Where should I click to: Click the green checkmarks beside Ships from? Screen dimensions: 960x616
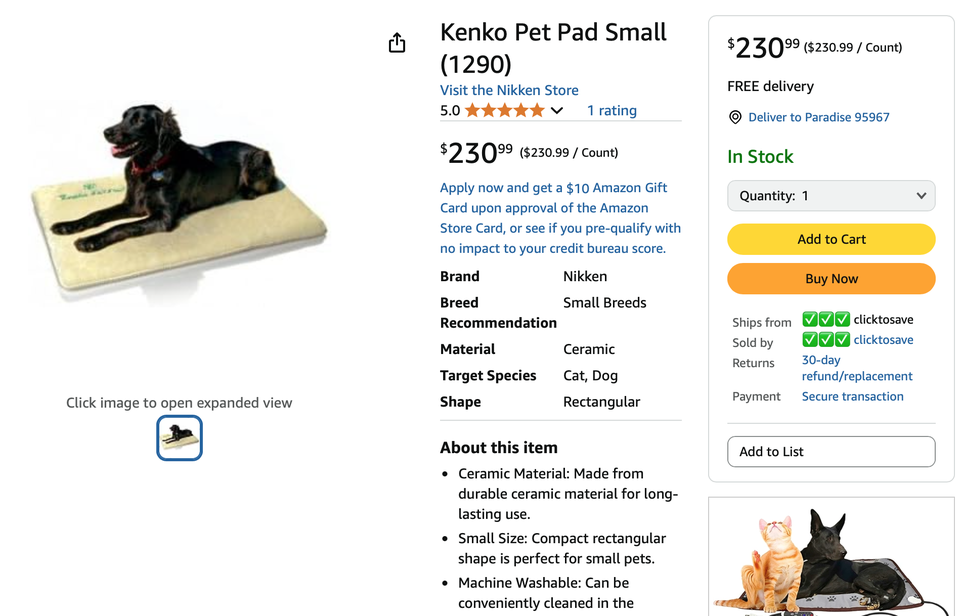(826, 320)
